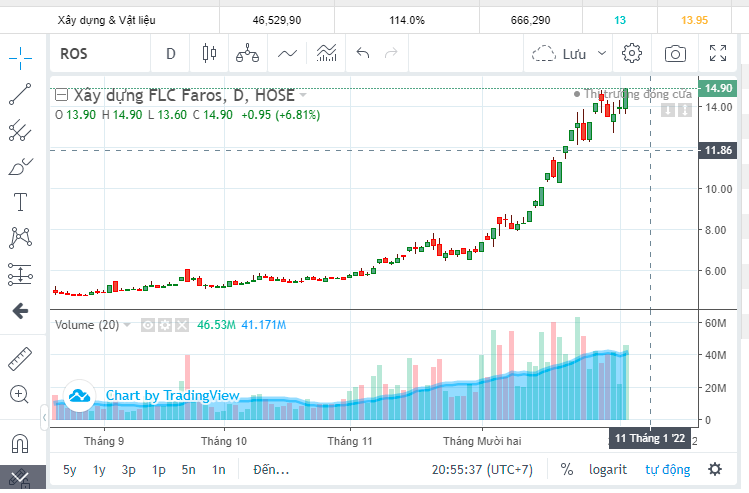Undo the last chart action
The image size is (749, 493).
click(363, 53)
